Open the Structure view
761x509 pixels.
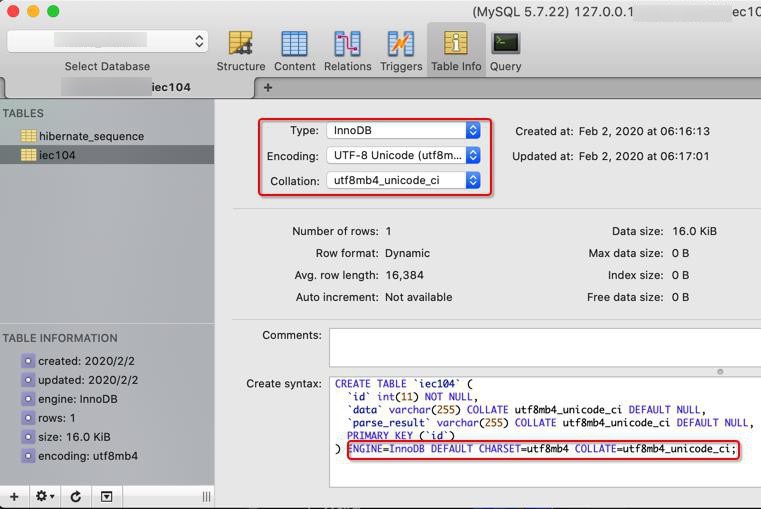pyautogui.click(x=241, y=51)
